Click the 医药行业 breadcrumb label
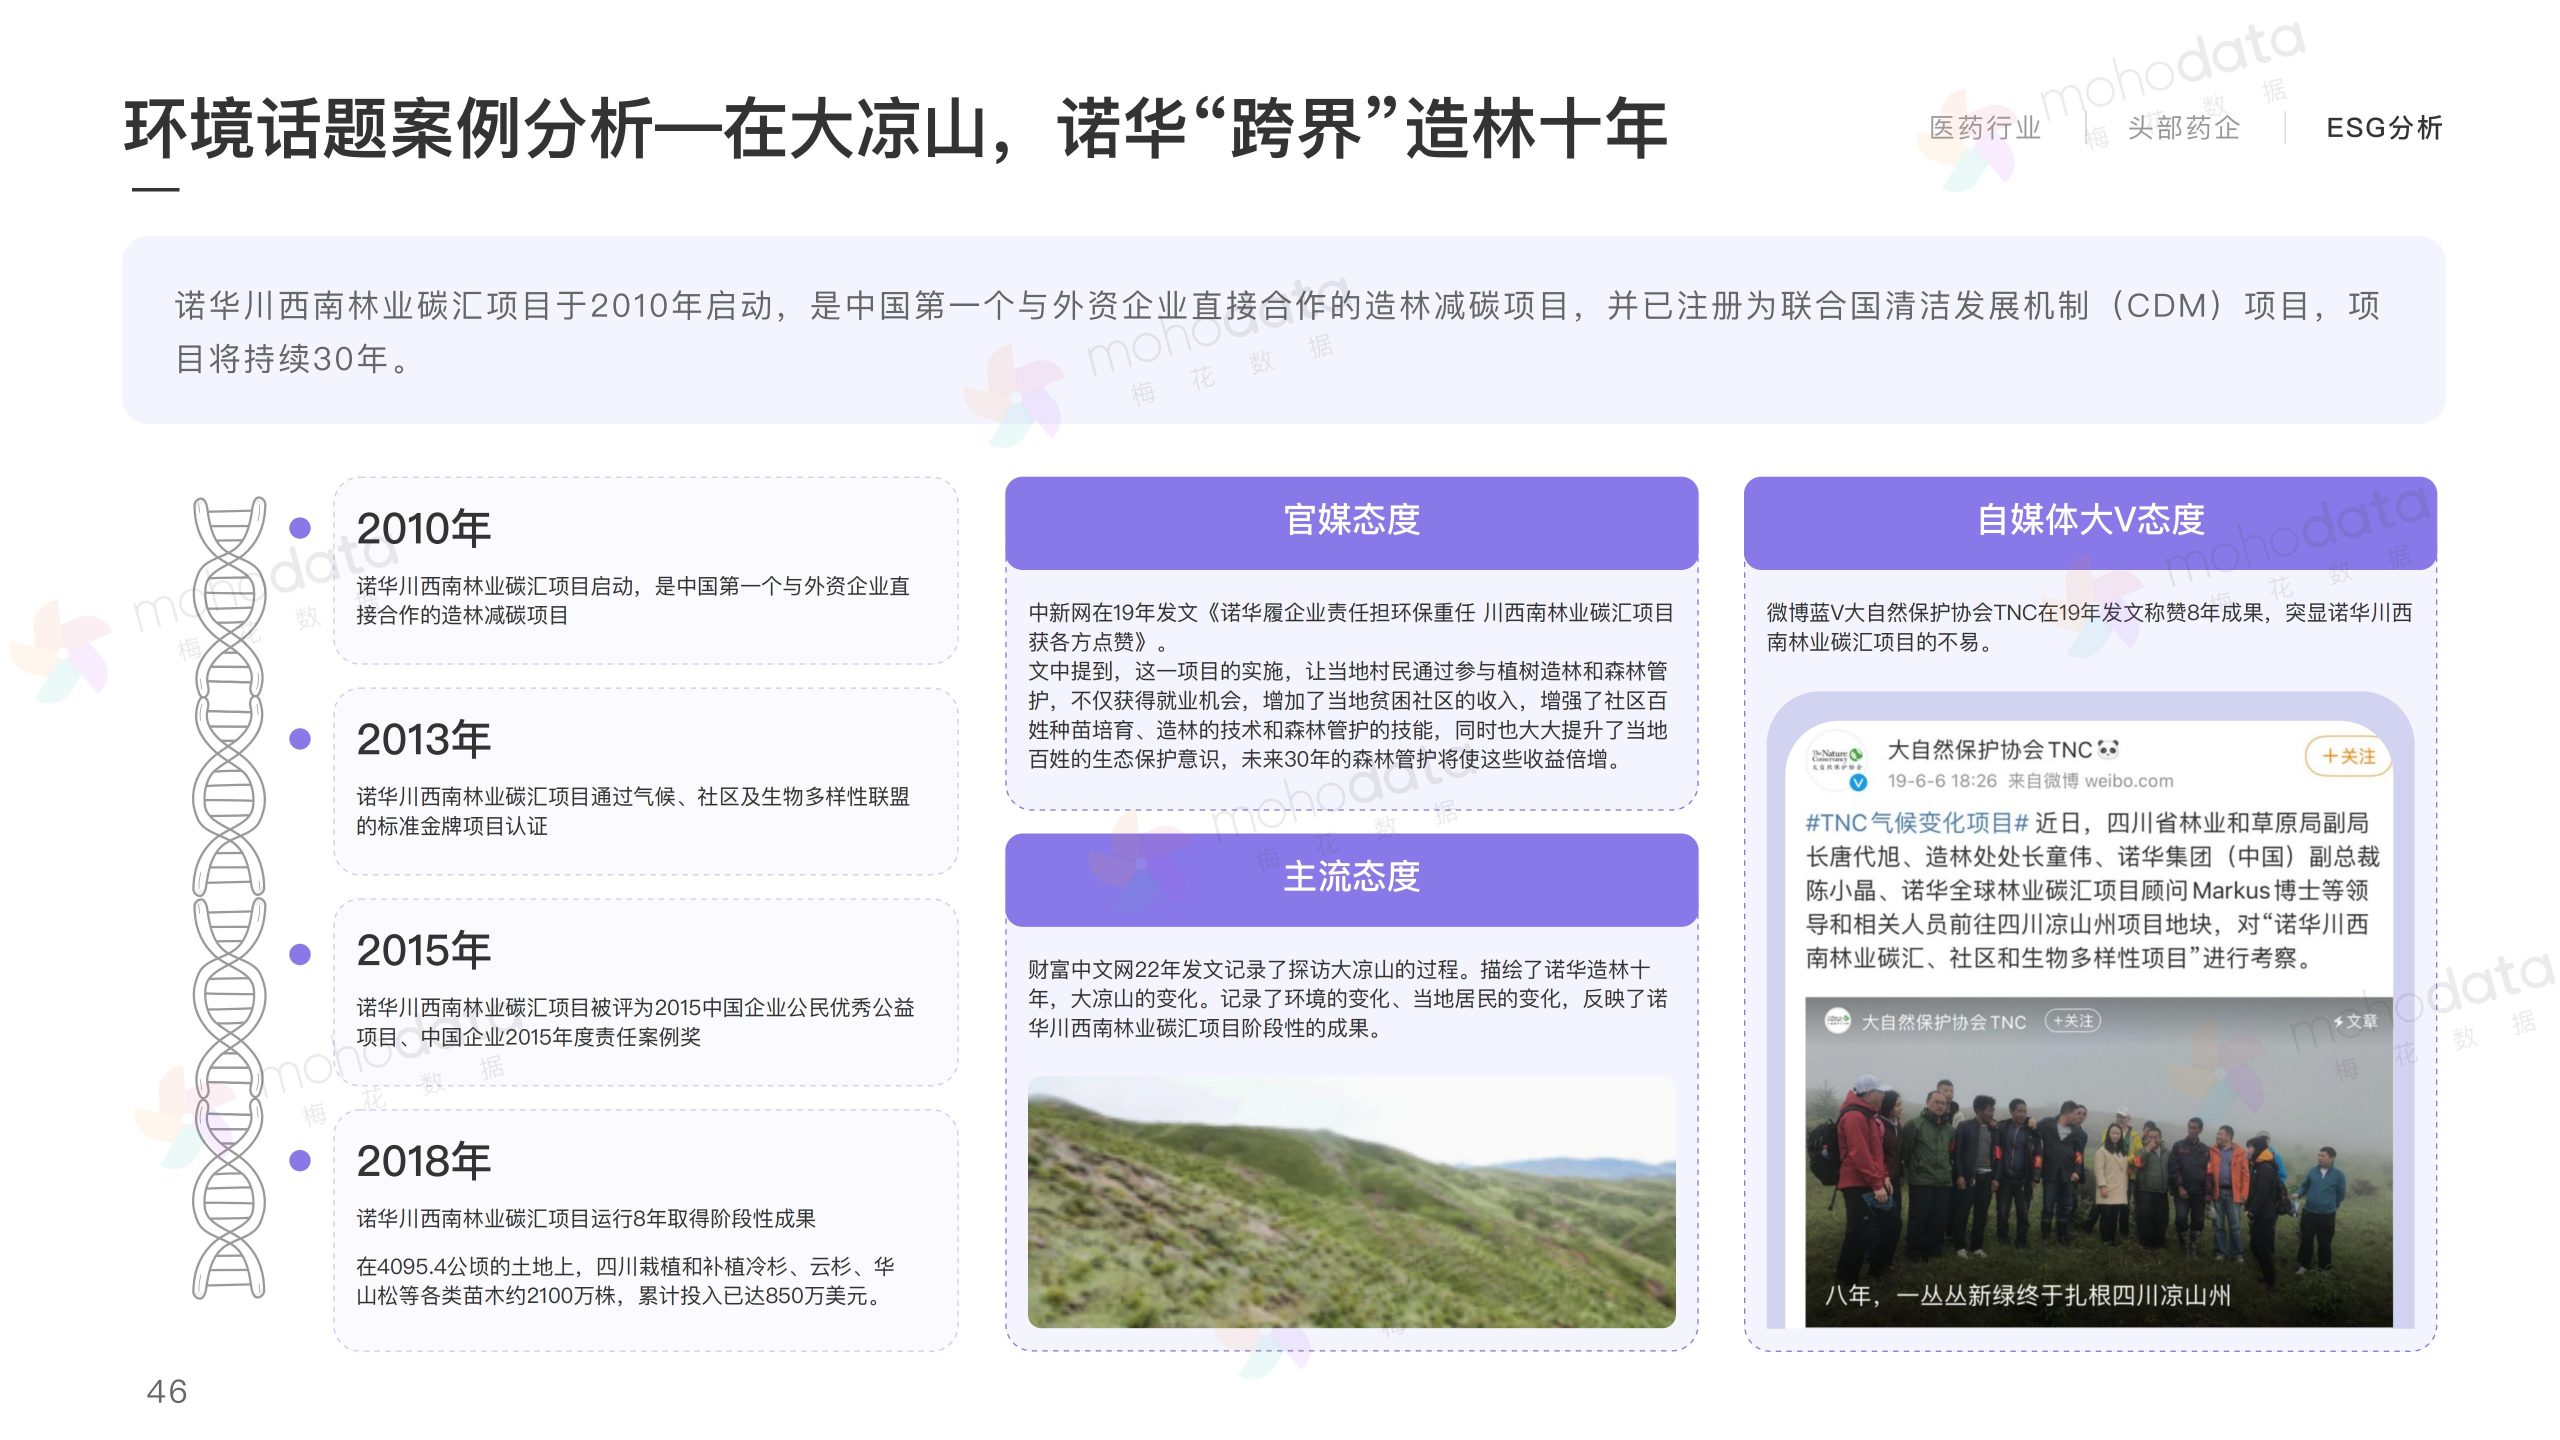This screenshot has width=2560, height=1440. (x=1984, y=128)
